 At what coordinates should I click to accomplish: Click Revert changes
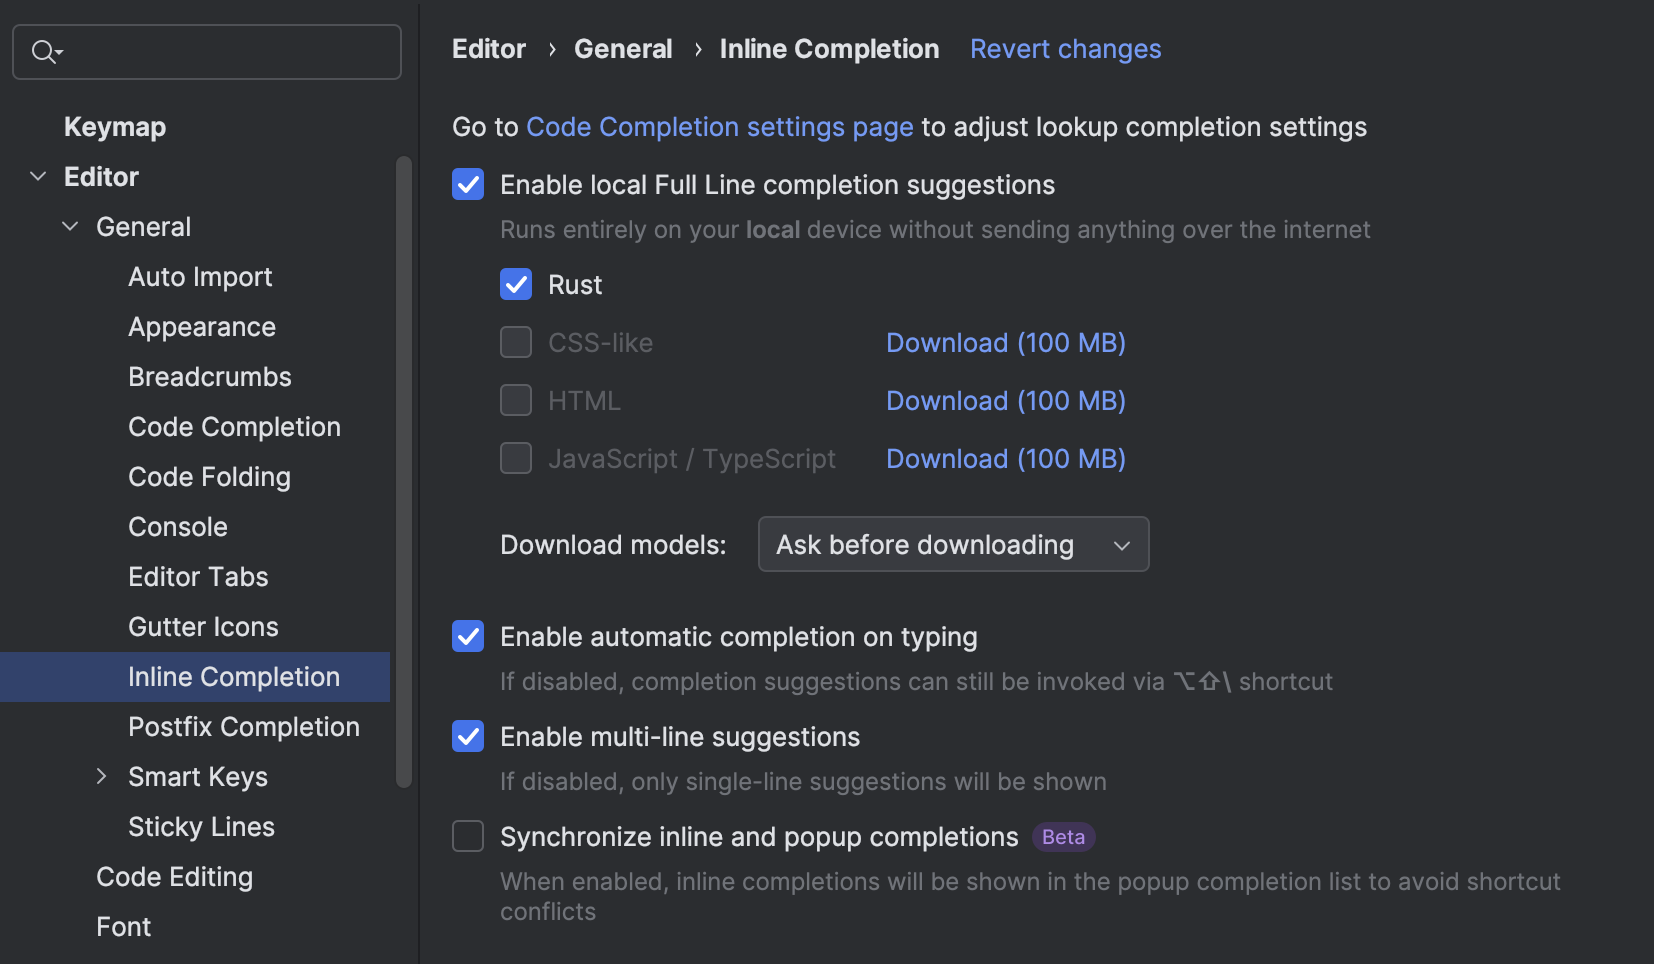1065,48
